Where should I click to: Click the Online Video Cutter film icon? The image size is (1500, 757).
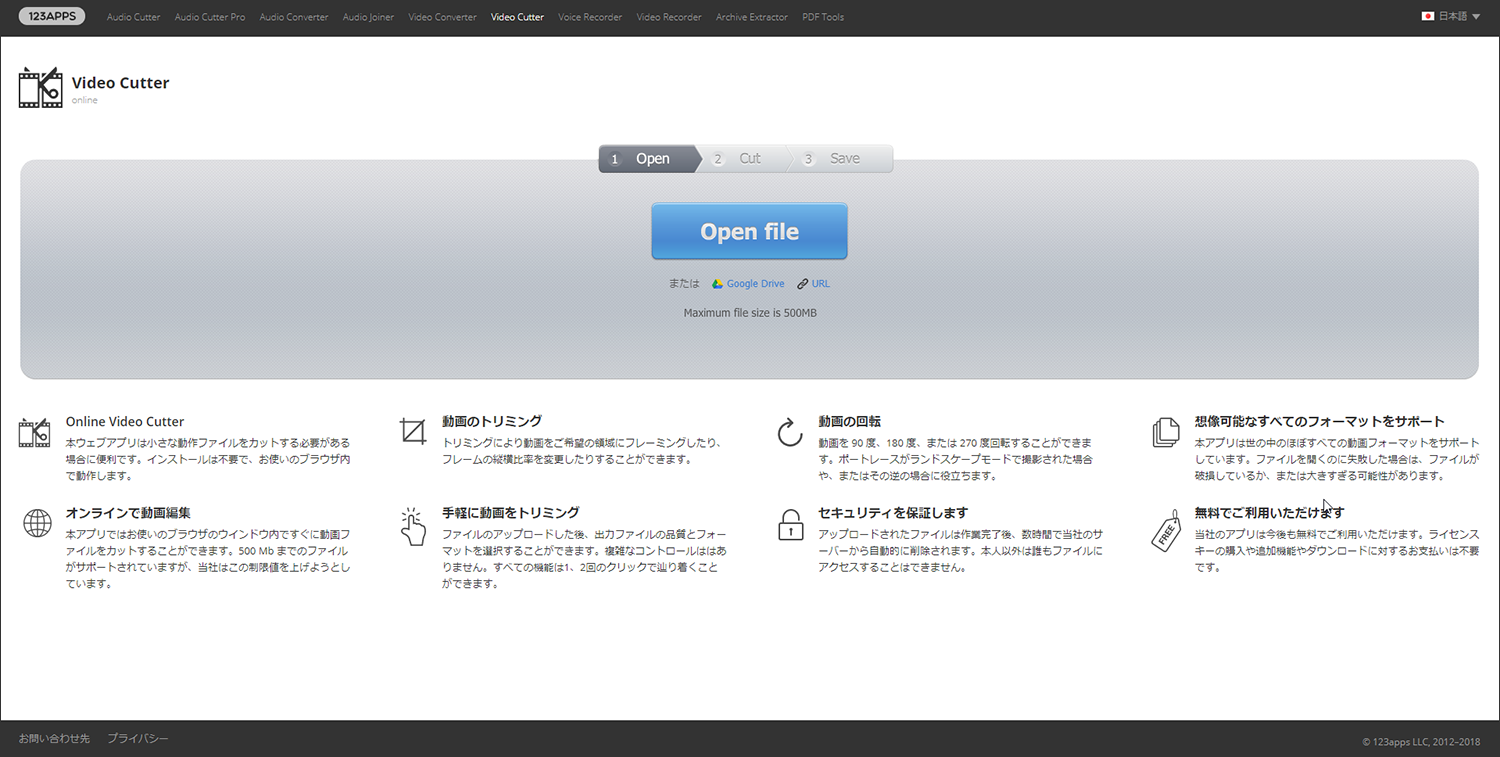coord(35,433)
